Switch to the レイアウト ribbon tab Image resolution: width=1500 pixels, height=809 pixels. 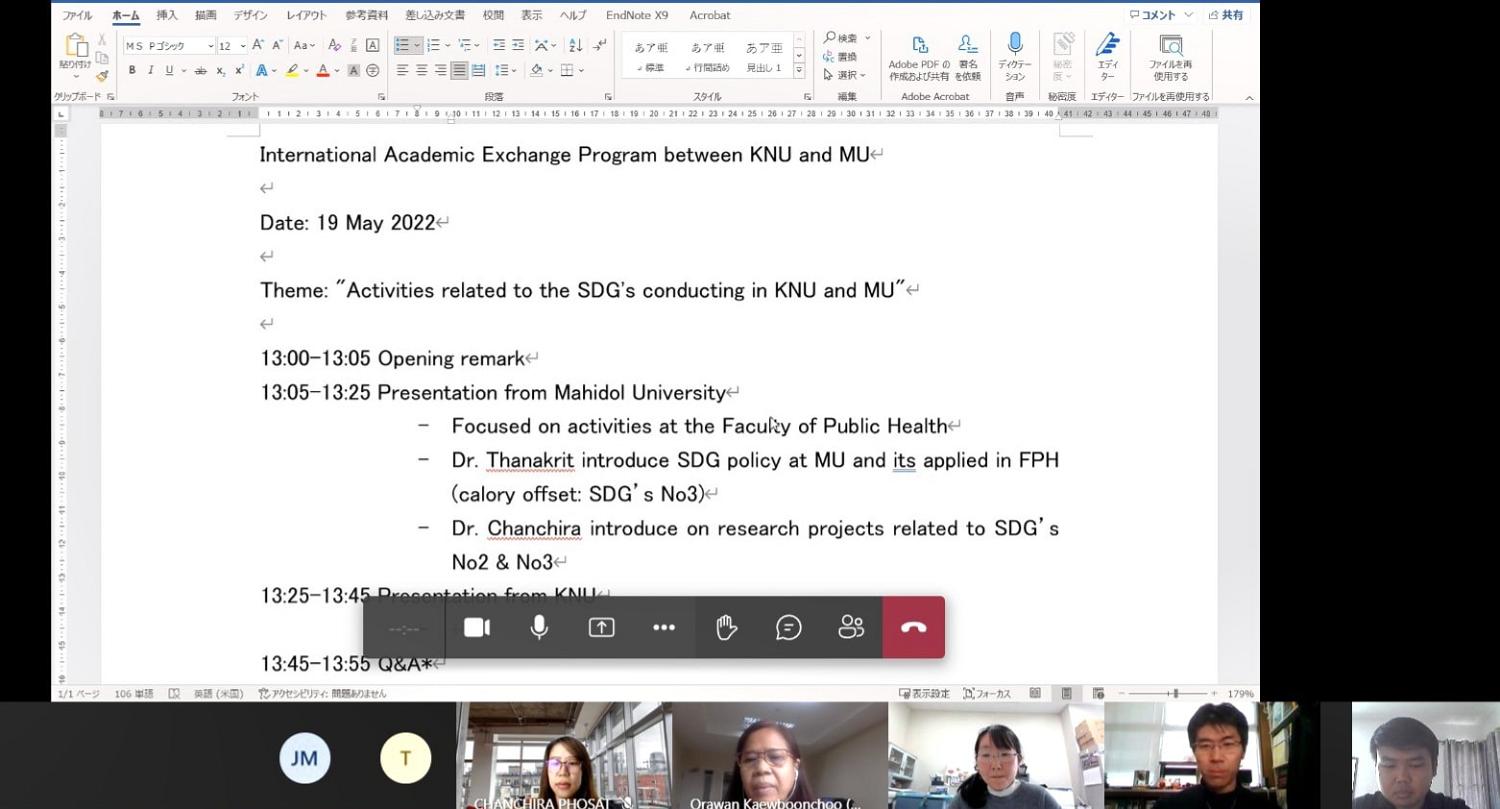pos(306,15)
